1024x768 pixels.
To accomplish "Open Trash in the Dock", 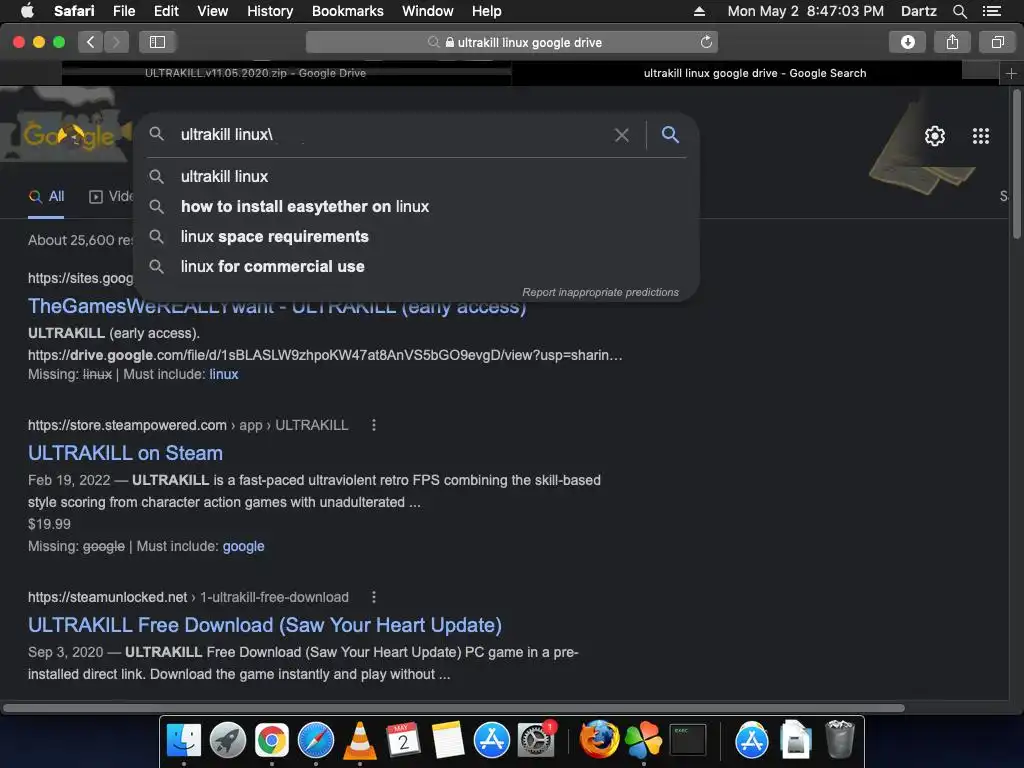I will click(x=839, y=739).
